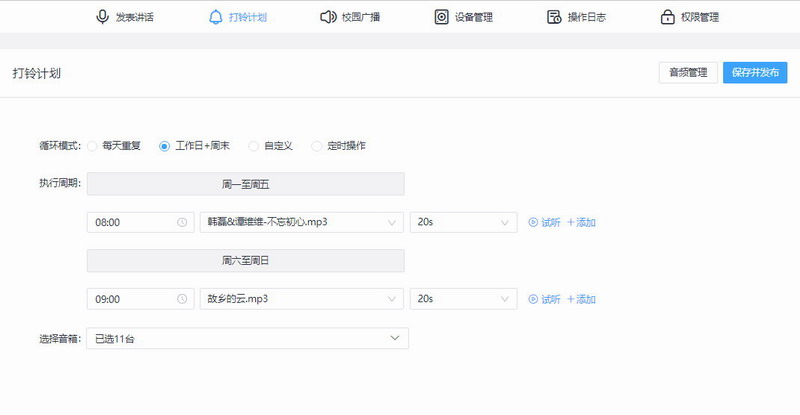Screen dimensions: 800x415
Task: Click the lock icon for 权限管理
Action: (667, 17)
